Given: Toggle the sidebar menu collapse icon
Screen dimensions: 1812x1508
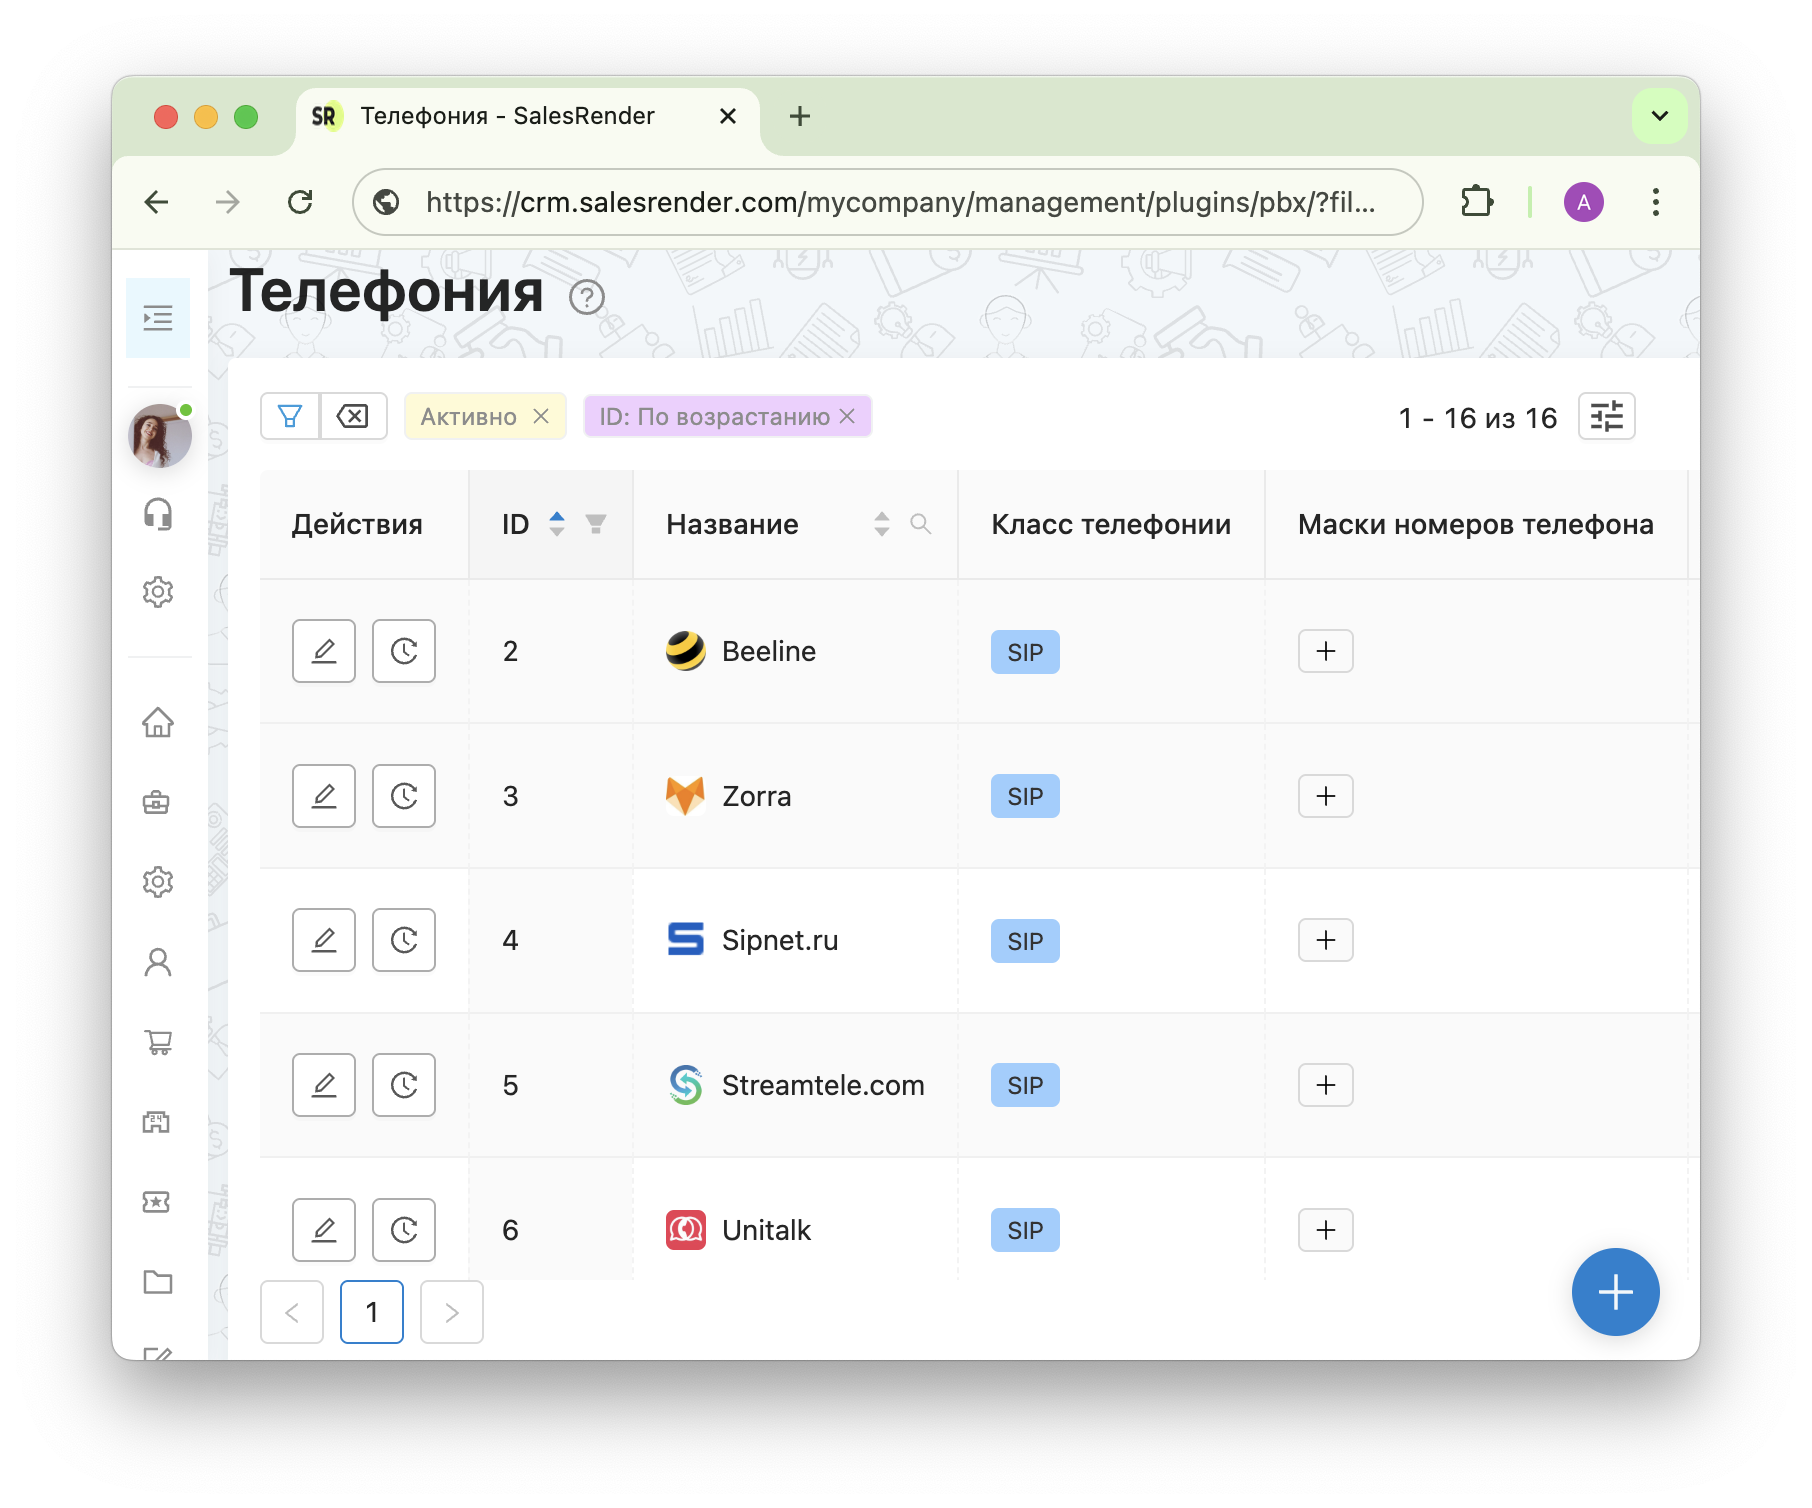Looking at the screenshot, I should (158, 318).
